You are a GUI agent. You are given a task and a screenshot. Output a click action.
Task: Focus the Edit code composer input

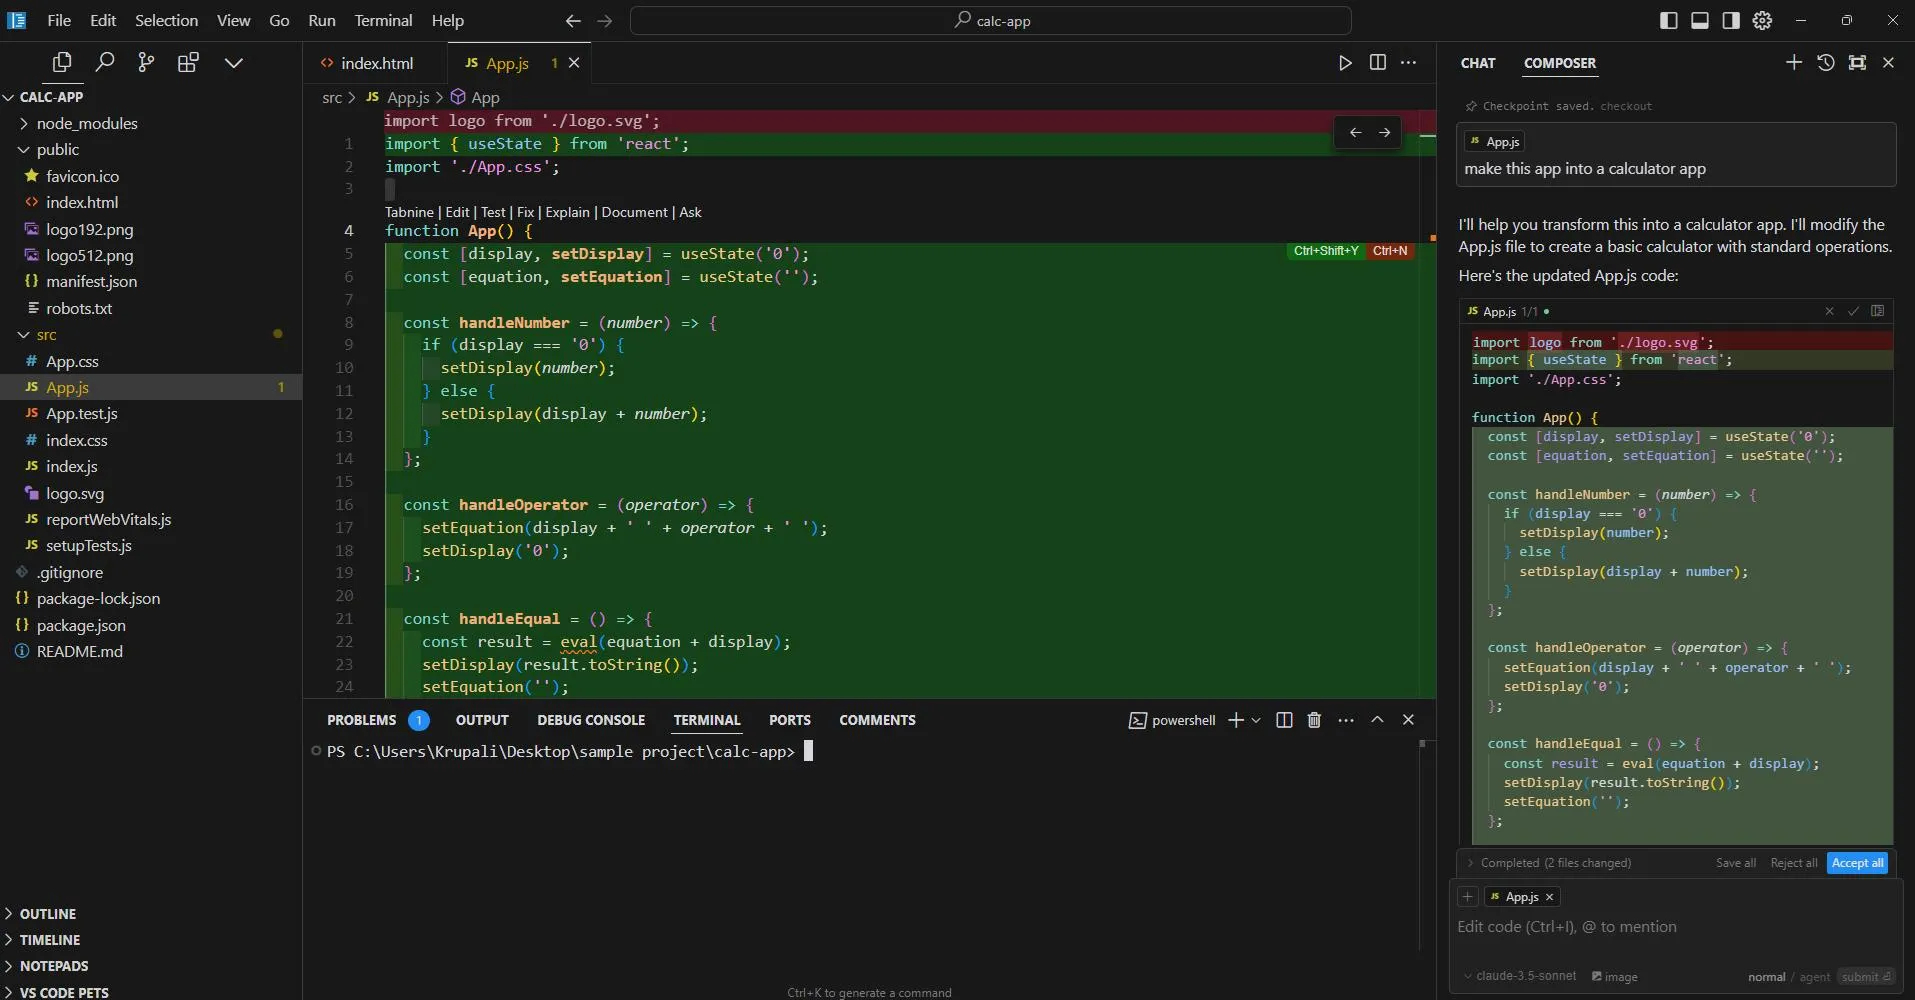(1675, 927)
